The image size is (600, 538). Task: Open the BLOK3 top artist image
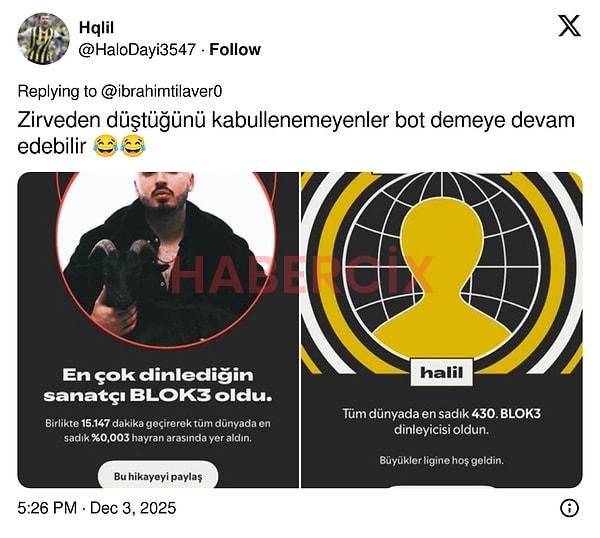click(158, 330)
